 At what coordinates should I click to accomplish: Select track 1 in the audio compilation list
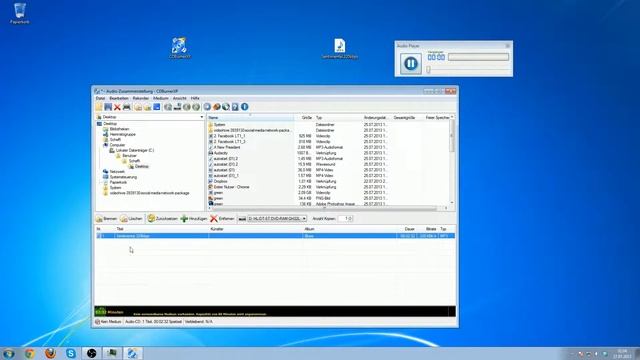pos(275,236)
